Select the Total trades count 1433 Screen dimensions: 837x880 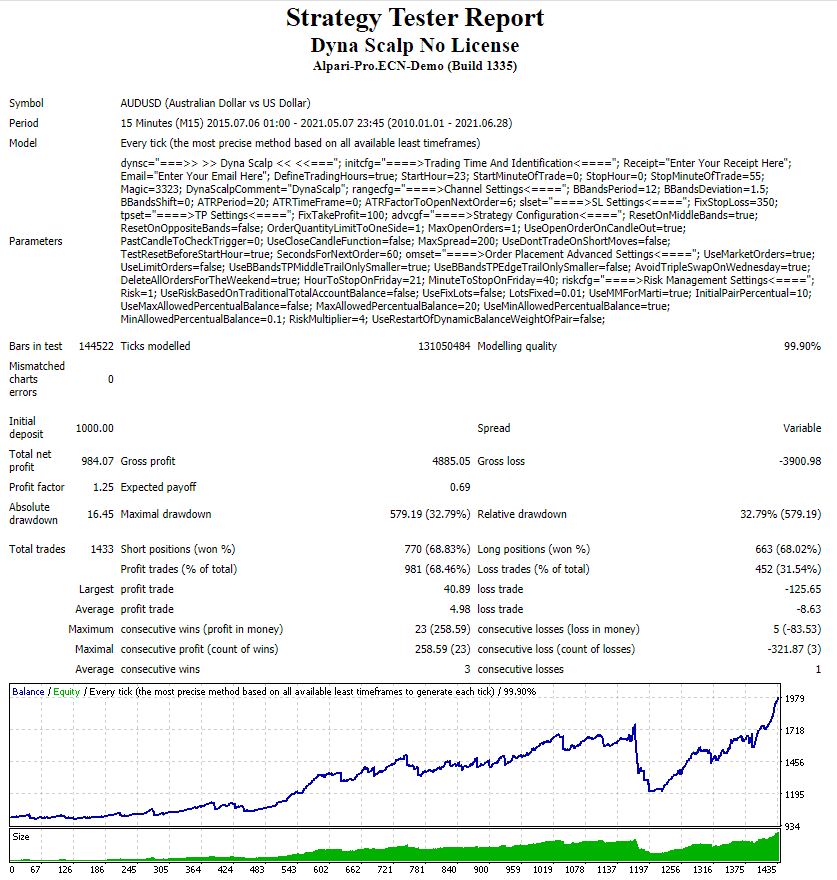click(x=102, y=549)
